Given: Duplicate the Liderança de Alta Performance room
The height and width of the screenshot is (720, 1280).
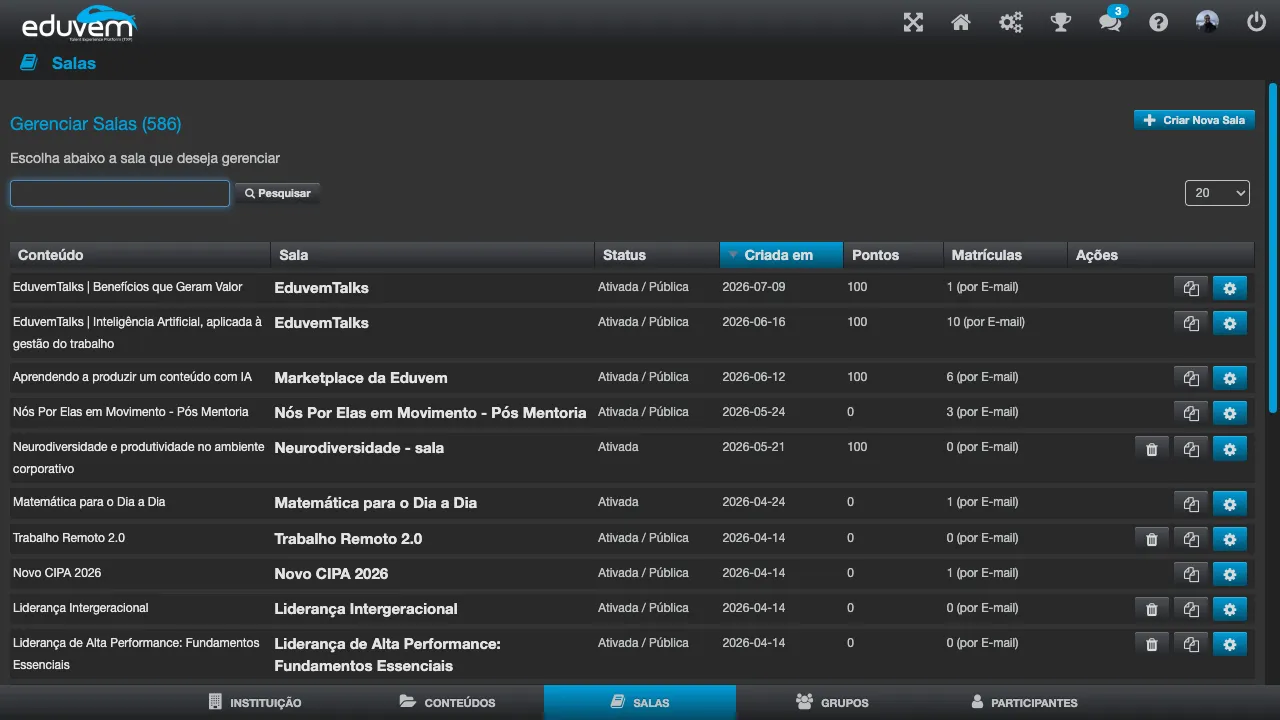Looking at the screenshot, I should tap(1191, 645).
